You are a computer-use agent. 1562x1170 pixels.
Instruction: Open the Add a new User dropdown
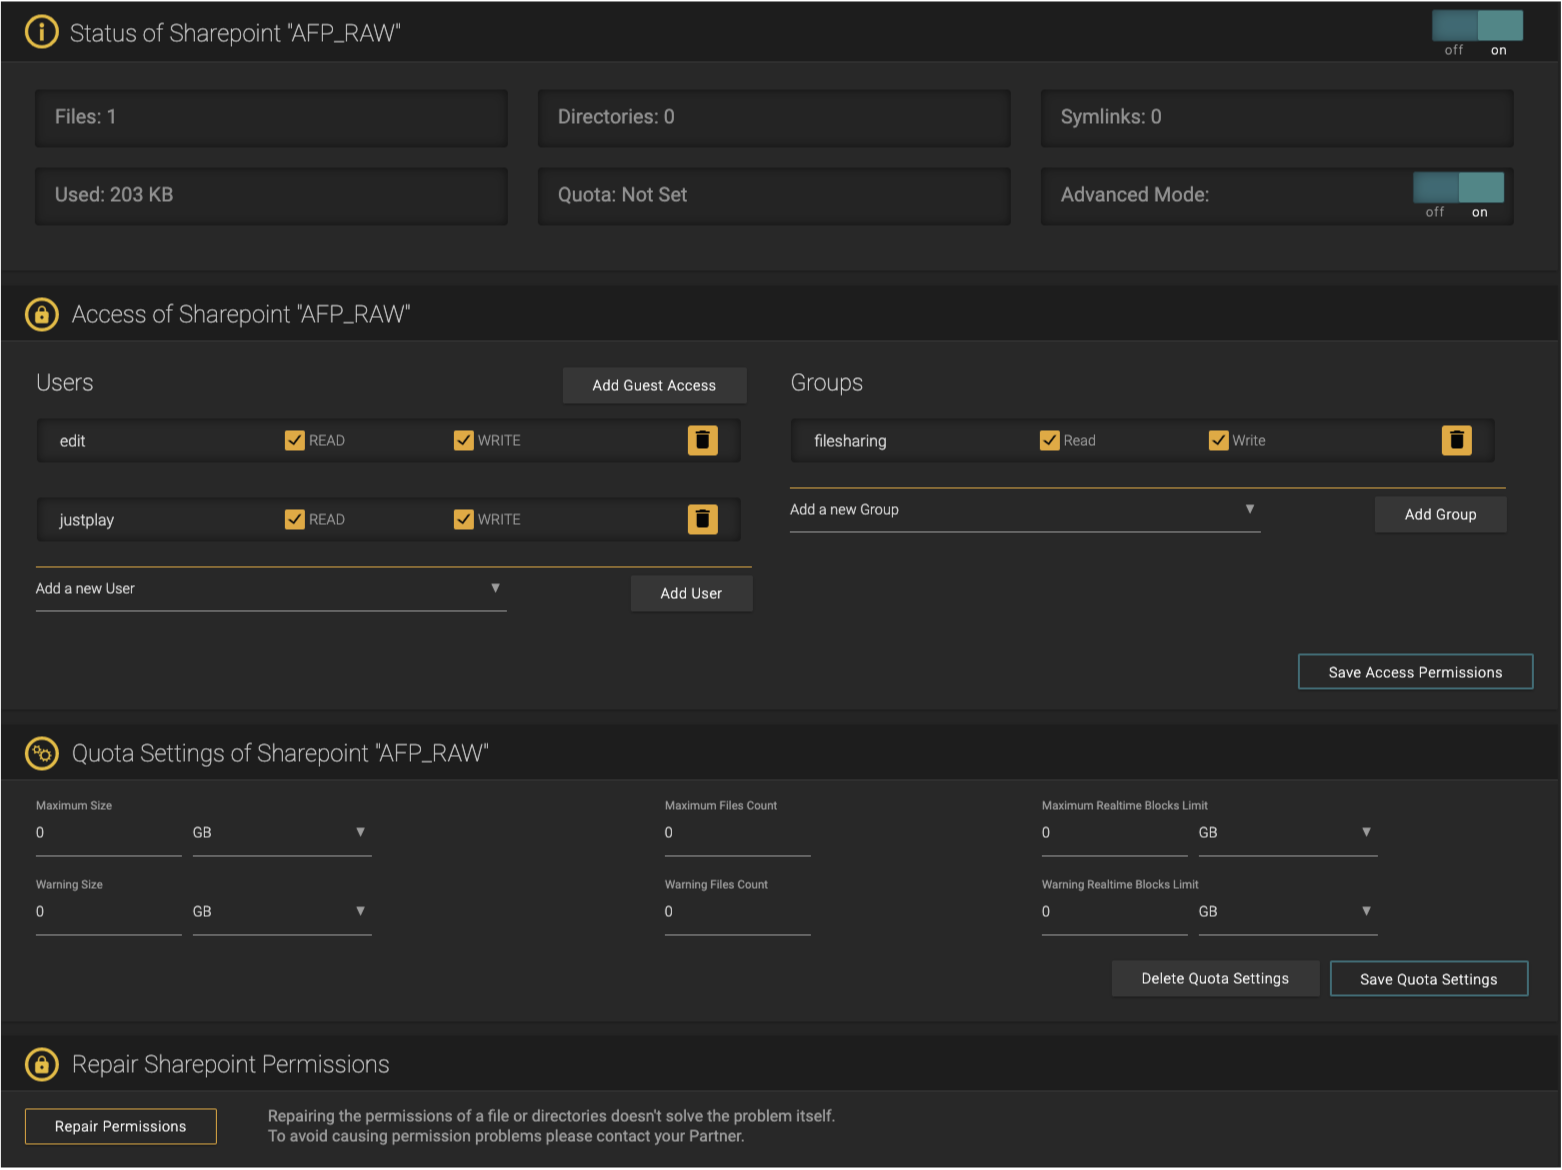[x=271, y=589]
